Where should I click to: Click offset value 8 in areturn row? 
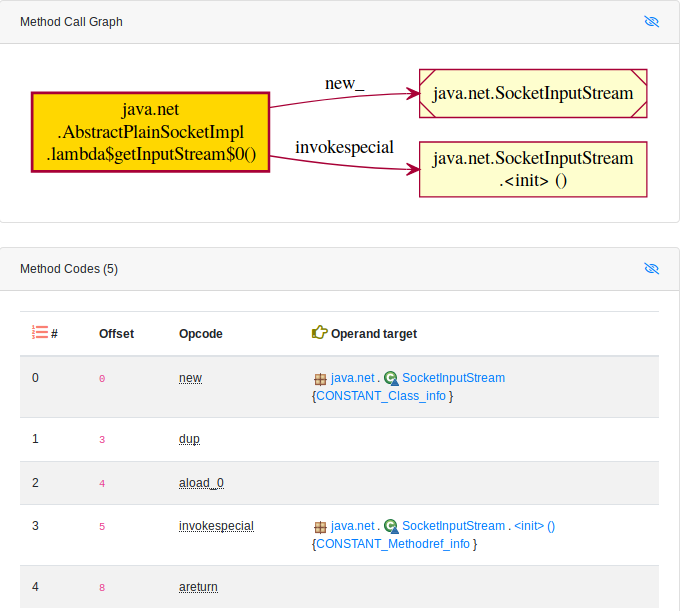(x=102, y=588)
